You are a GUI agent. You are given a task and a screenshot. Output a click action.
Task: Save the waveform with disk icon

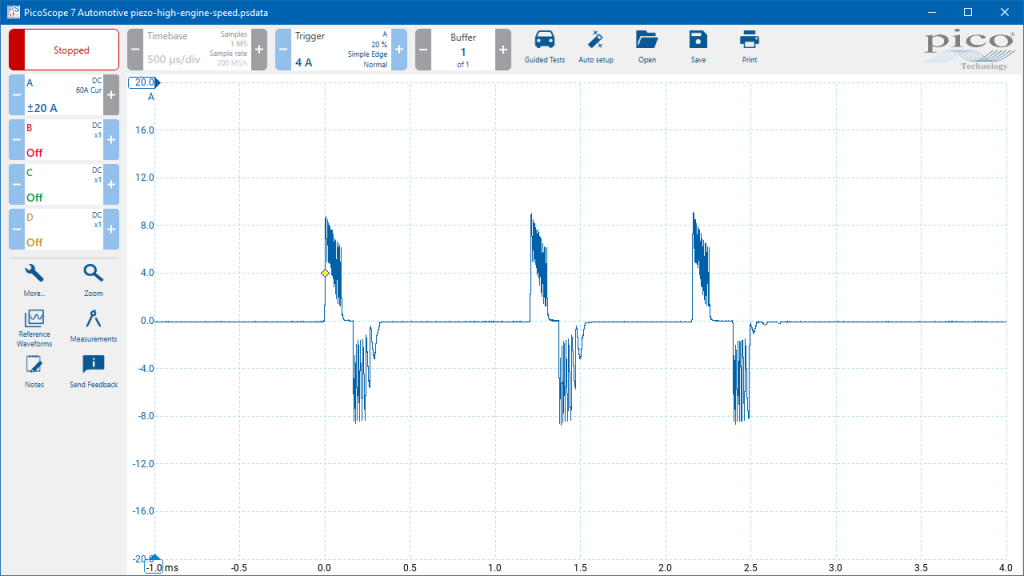click(698, 47)
